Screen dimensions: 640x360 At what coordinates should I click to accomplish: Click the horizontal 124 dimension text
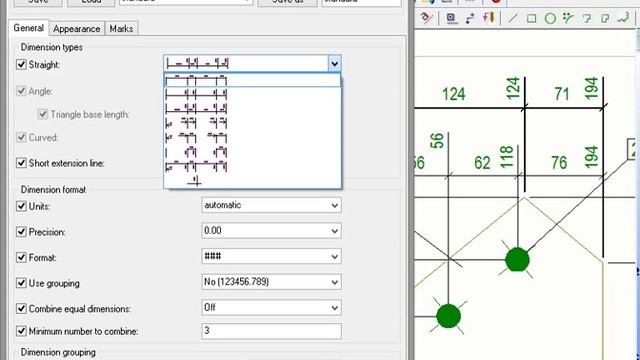[x=453, y=94]
